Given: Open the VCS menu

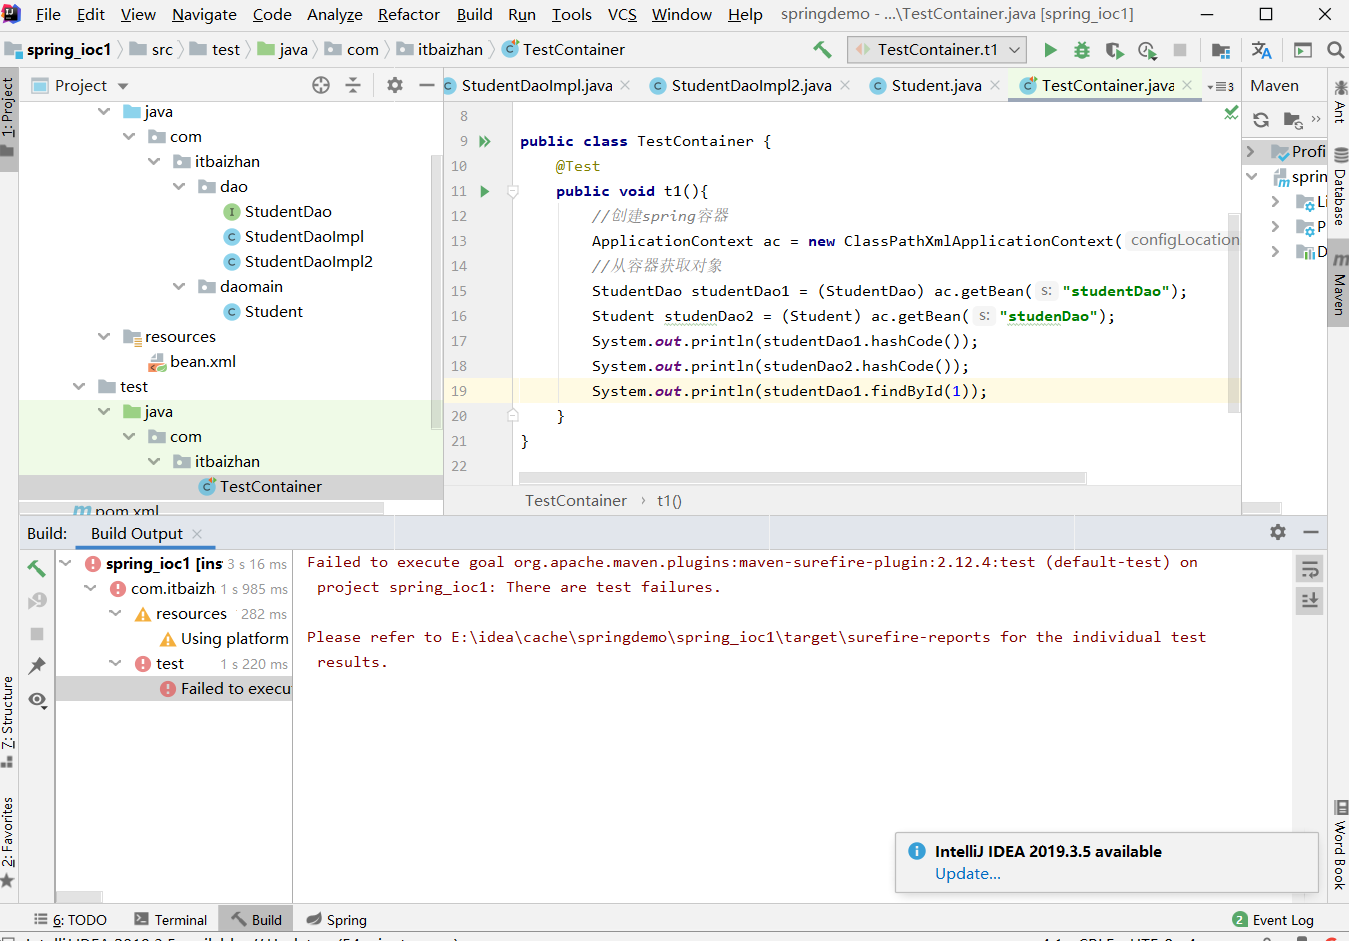Looking at the screenshot, I should tap(622, 14).
